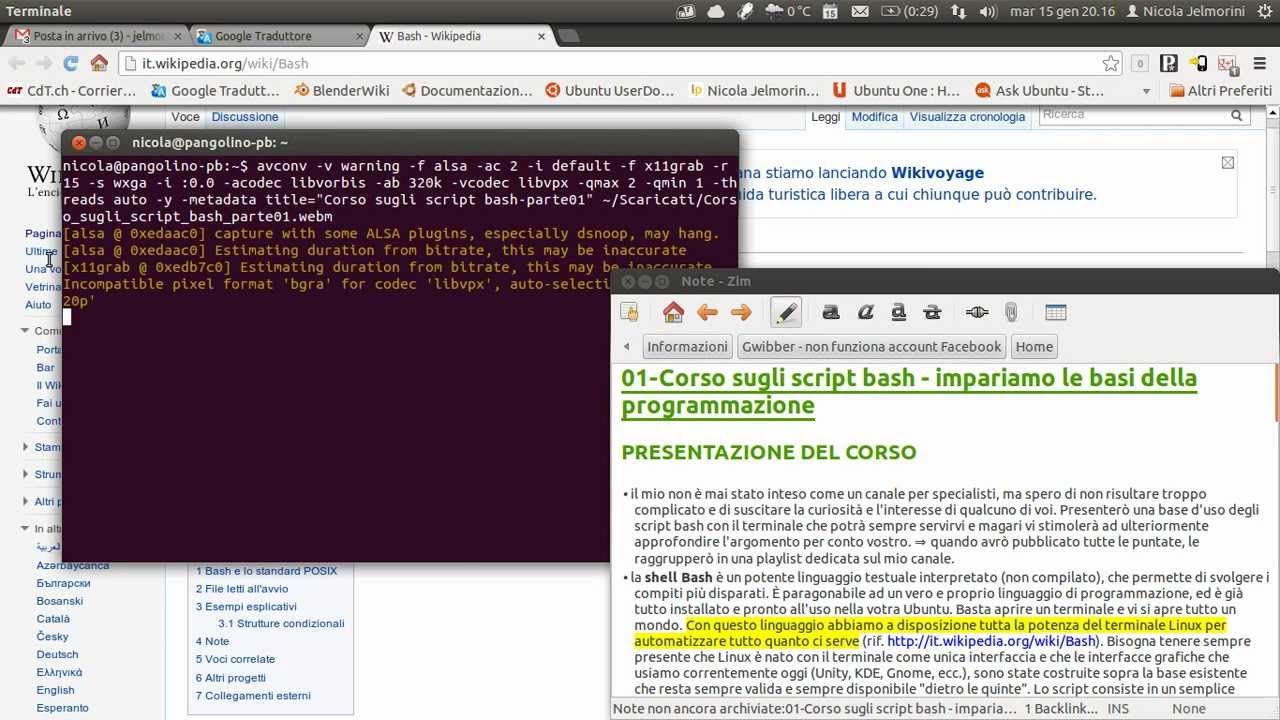Expand the 'Altri p...' sidebar section
Viewport: 1280px width, 720px height.
pos(25,501)
